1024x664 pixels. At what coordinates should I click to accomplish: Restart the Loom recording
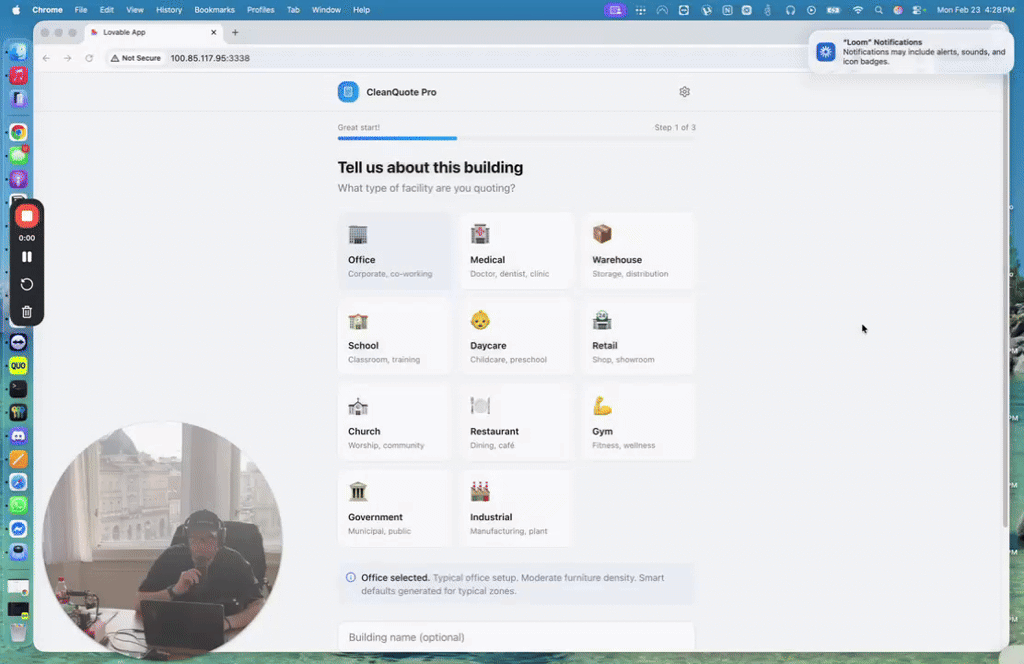[x=26, y=284]
